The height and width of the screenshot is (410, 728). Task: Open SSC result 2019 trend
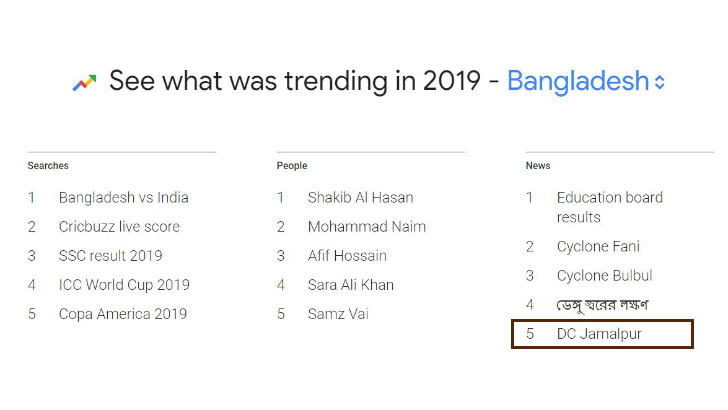tap(110, 256)
